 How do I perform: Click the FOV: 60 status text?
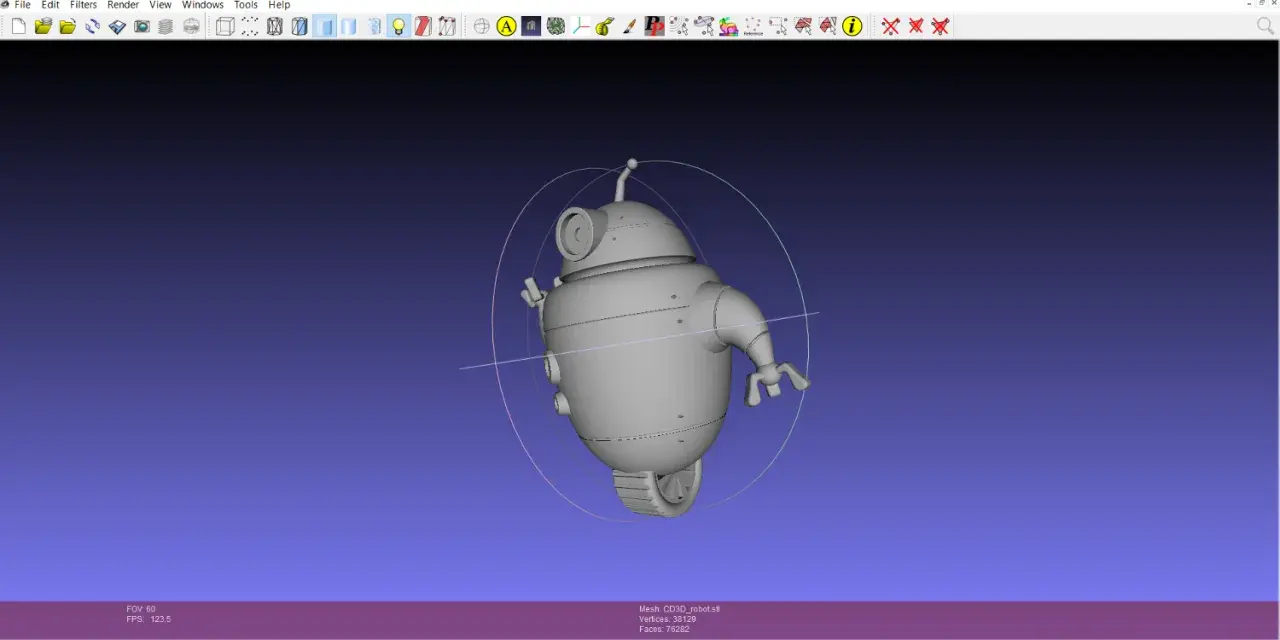[141, 609]
